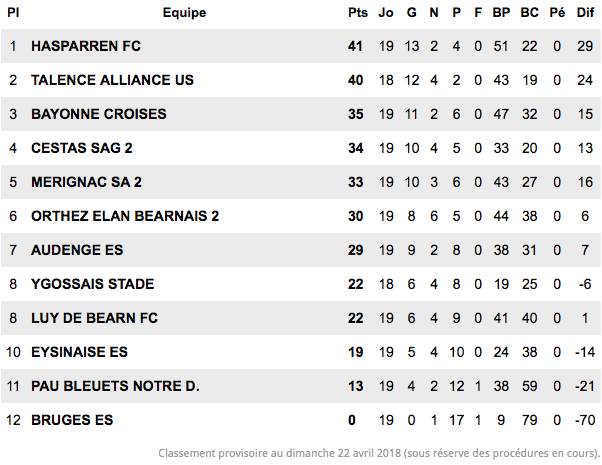Select the YGOSSAIS STADE team name
Screen dimensions: 602x465
pyautogui.click(x=93, y=284)
